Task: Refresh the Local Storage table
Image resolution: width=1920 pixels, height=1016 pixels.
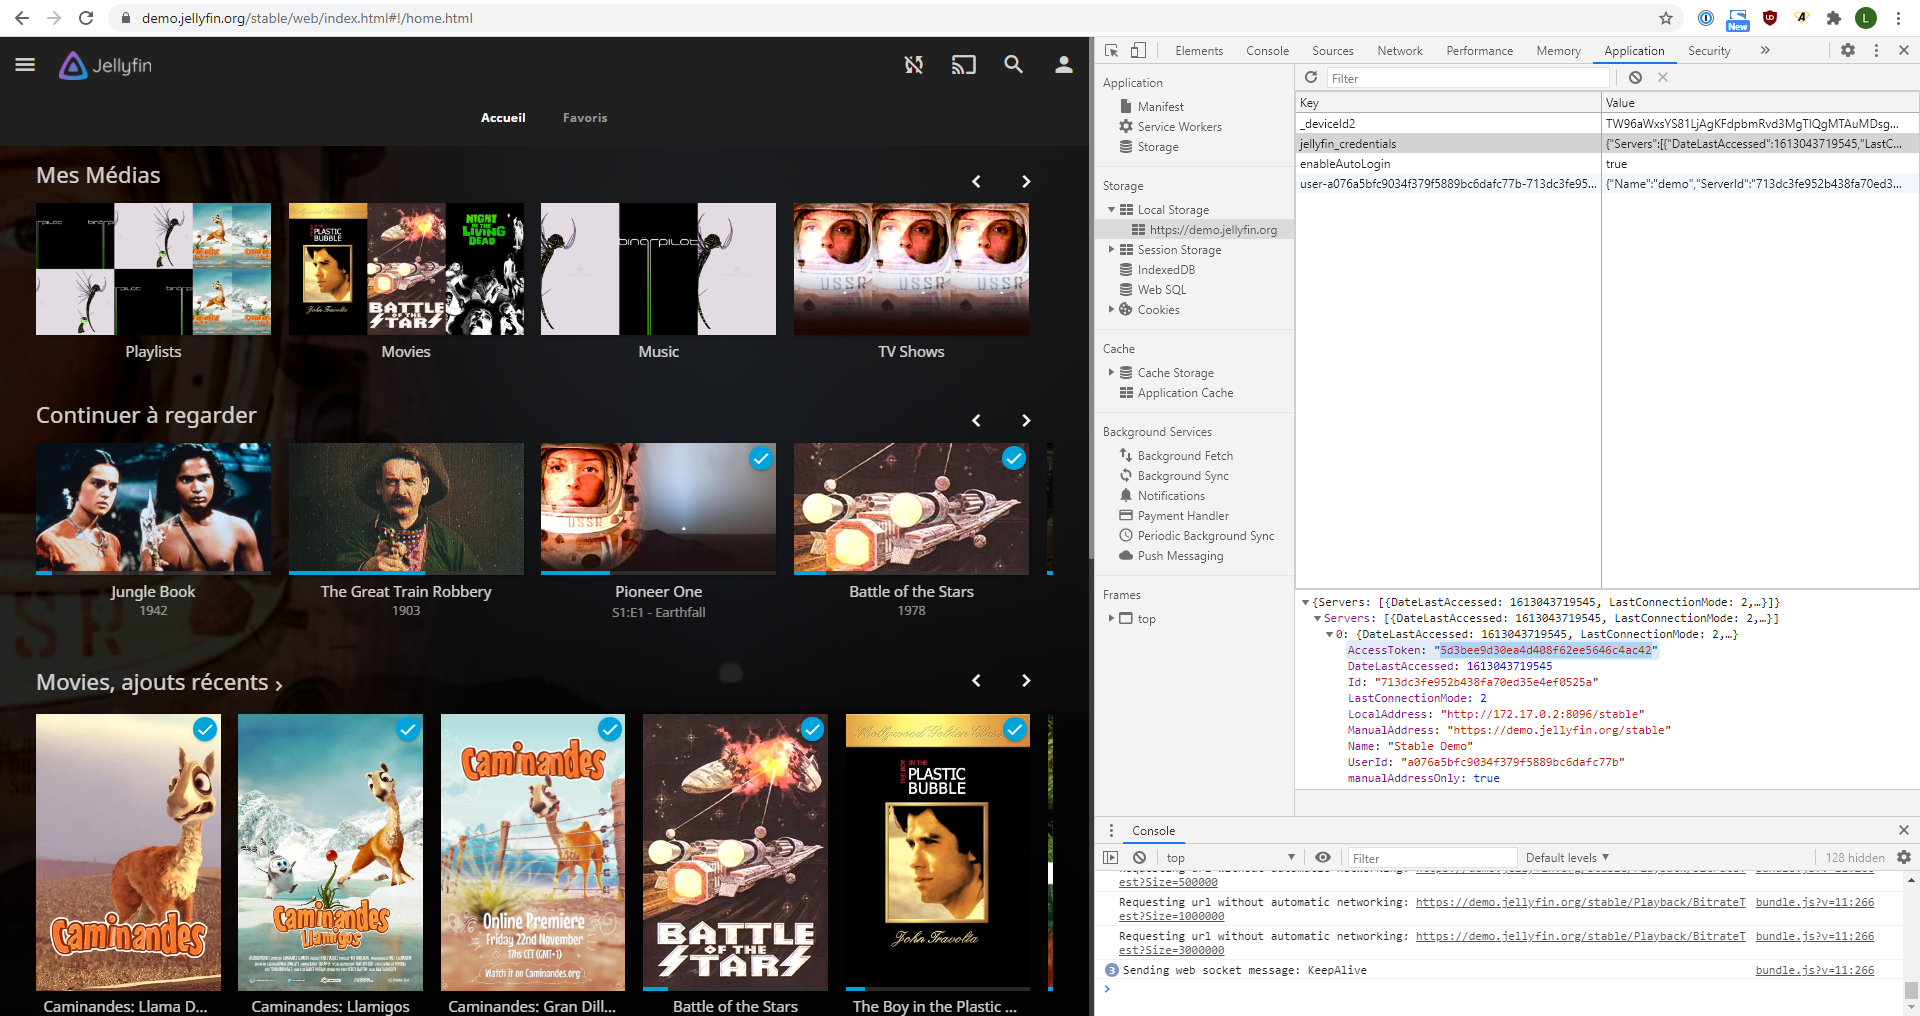Action: click(1311, 77)
